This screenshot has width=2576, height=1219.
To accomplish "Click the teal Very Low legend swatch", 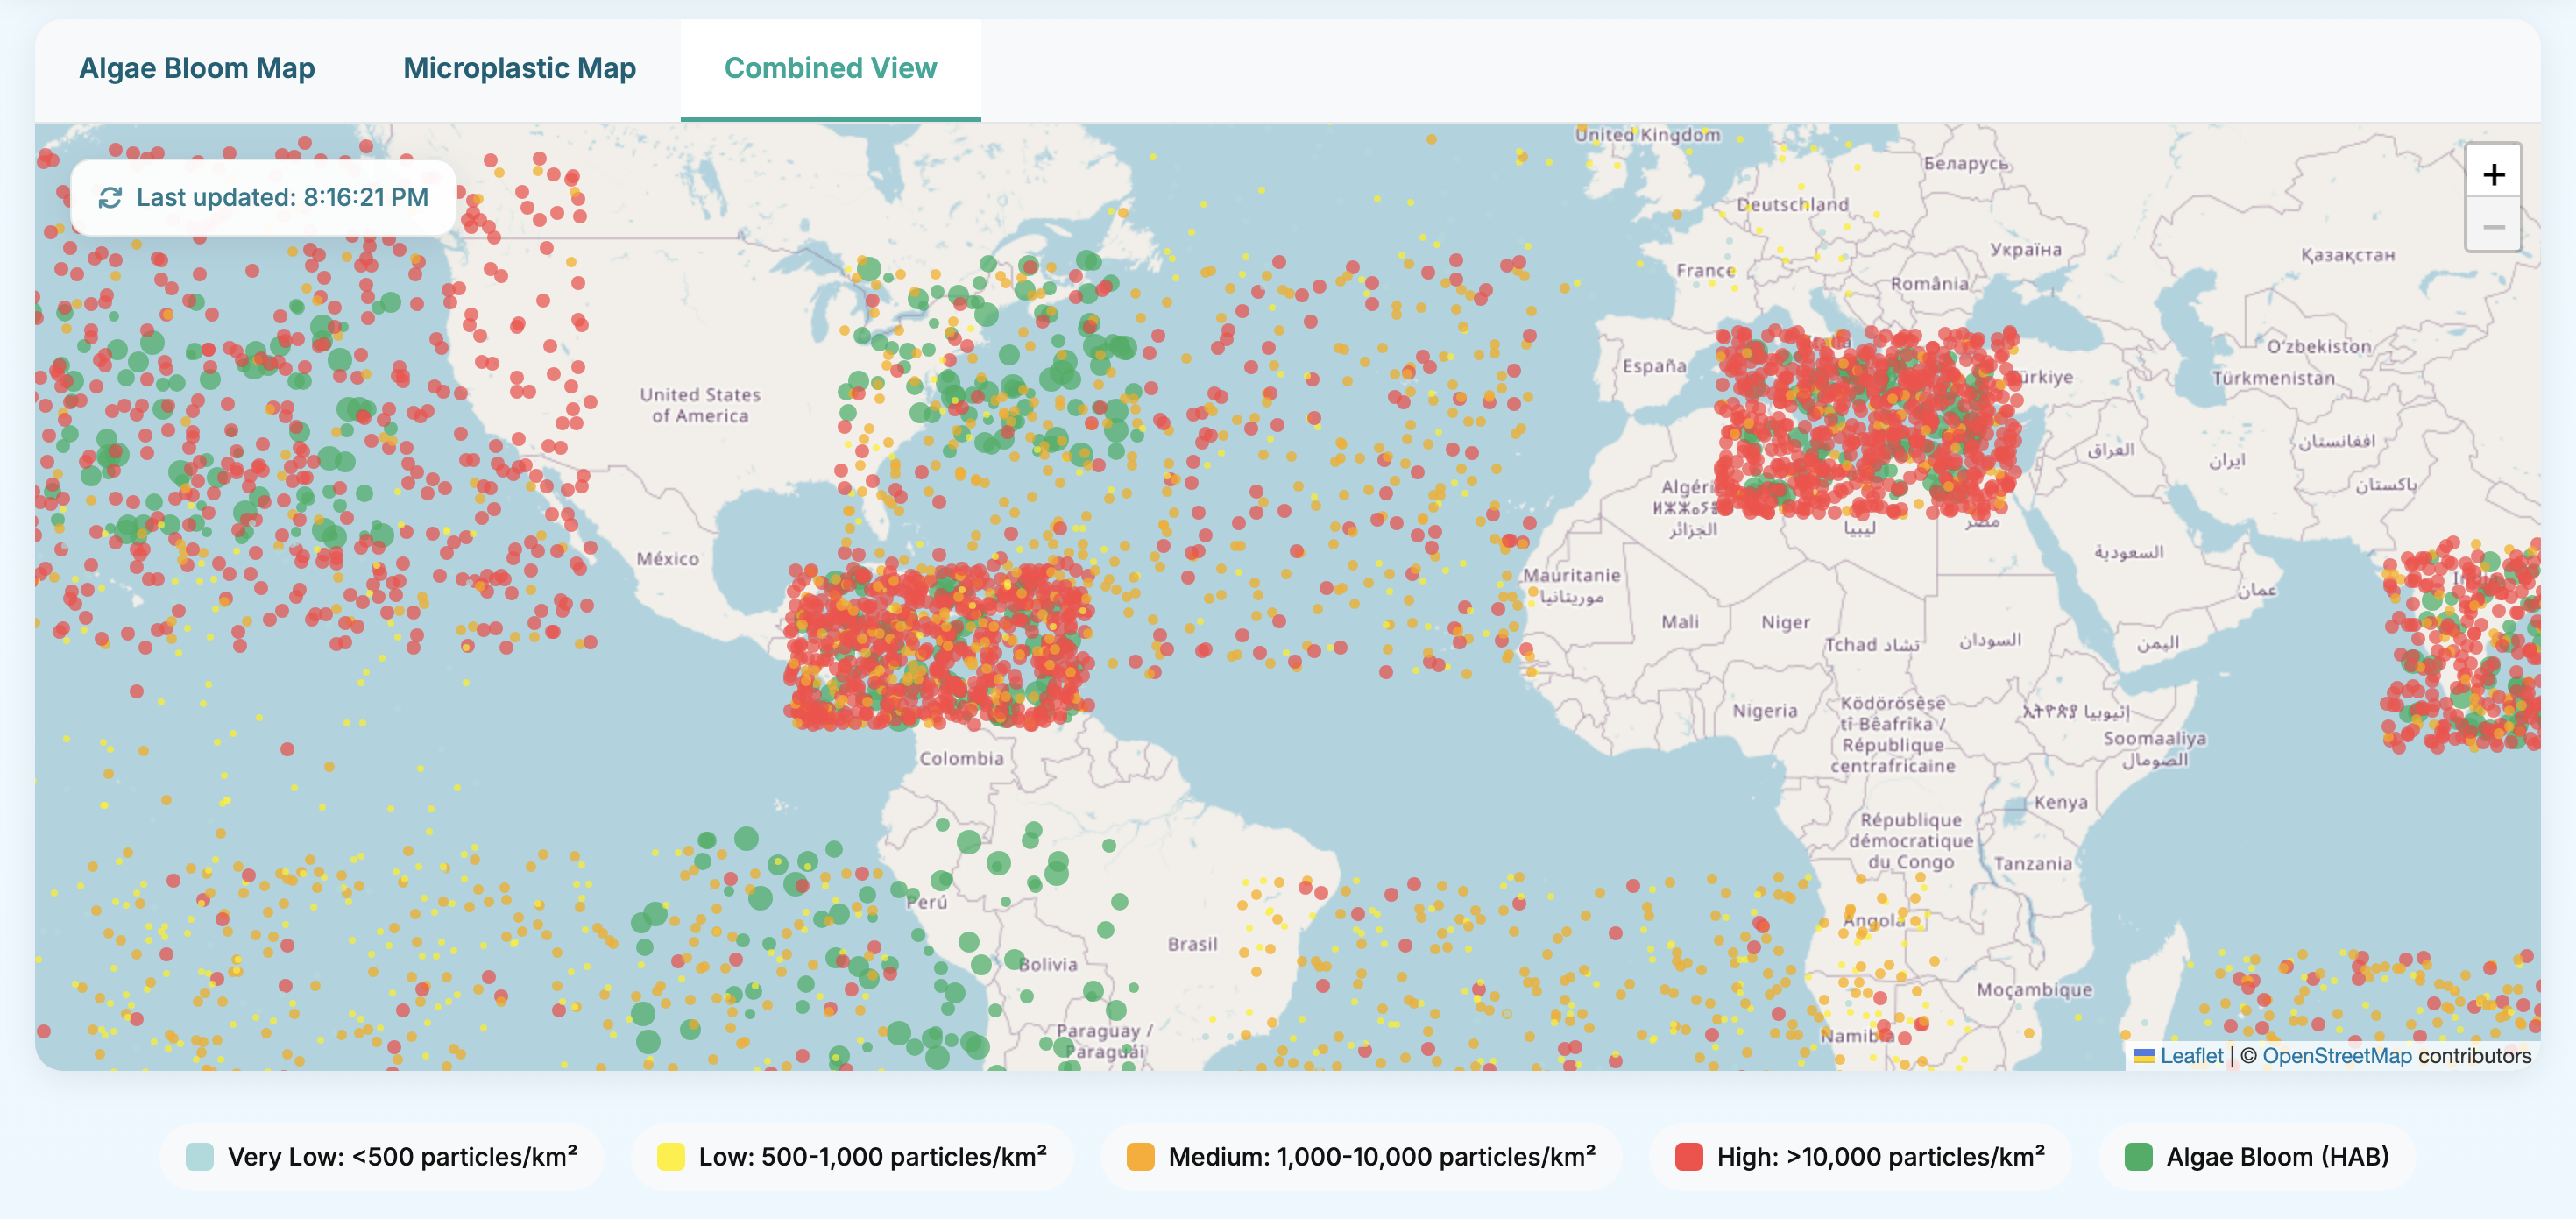I will (200, 1156).
